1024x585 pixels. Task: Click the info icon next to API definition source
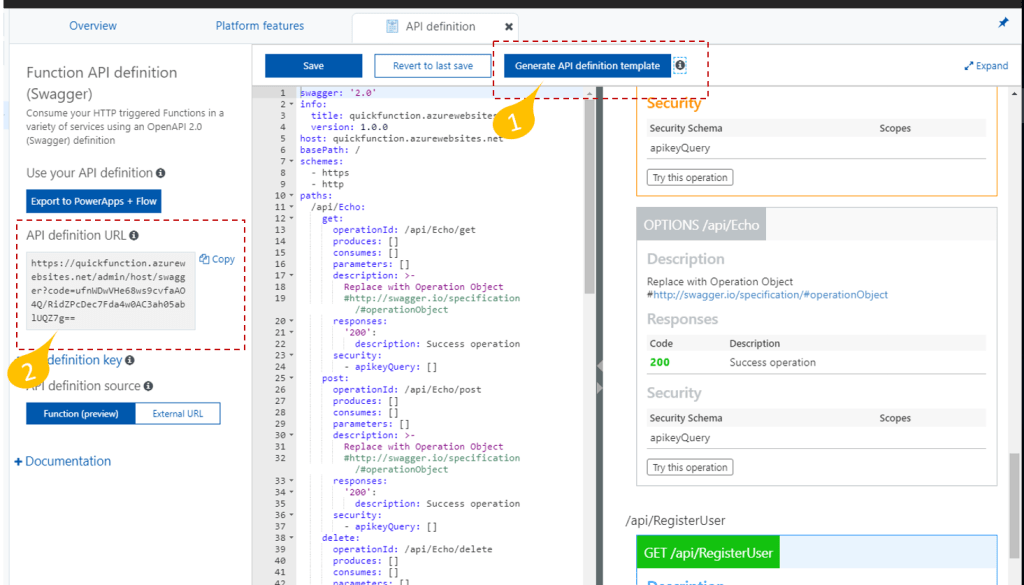[149, 385]
